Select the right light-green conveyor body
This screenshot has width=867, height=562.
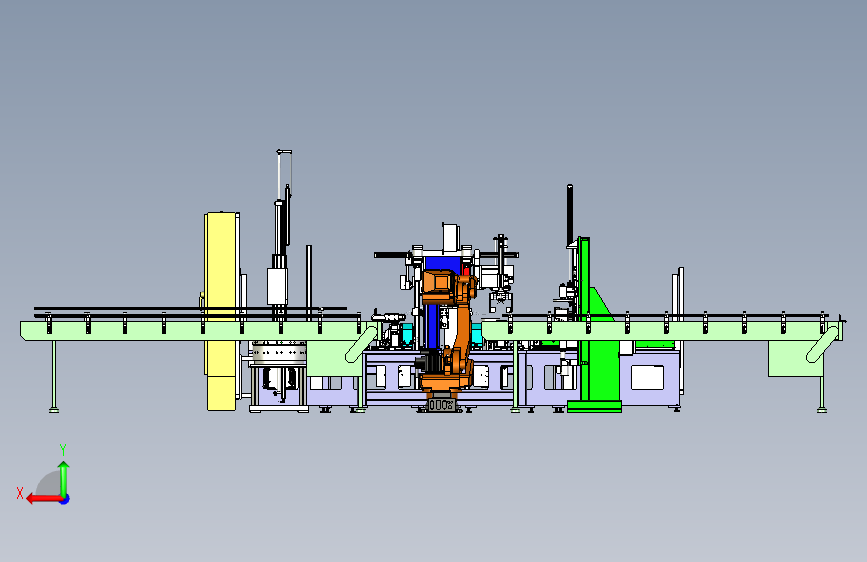click(661, 331)
